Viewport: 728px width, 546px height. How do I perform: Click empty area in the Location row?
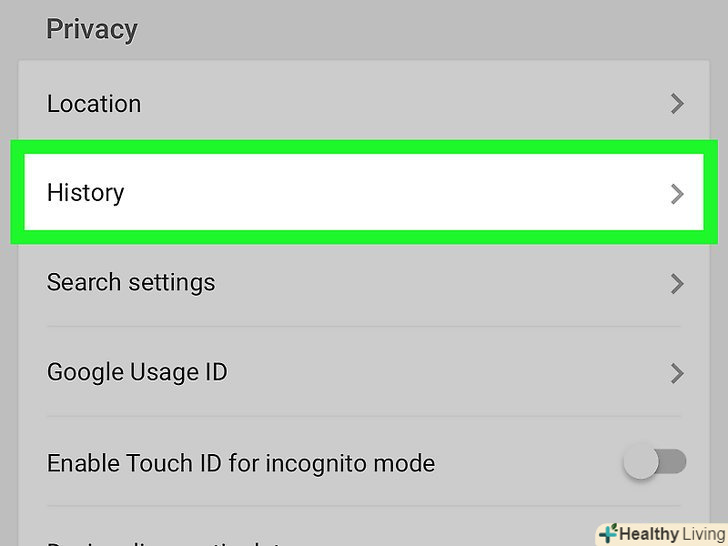(400, 103)
